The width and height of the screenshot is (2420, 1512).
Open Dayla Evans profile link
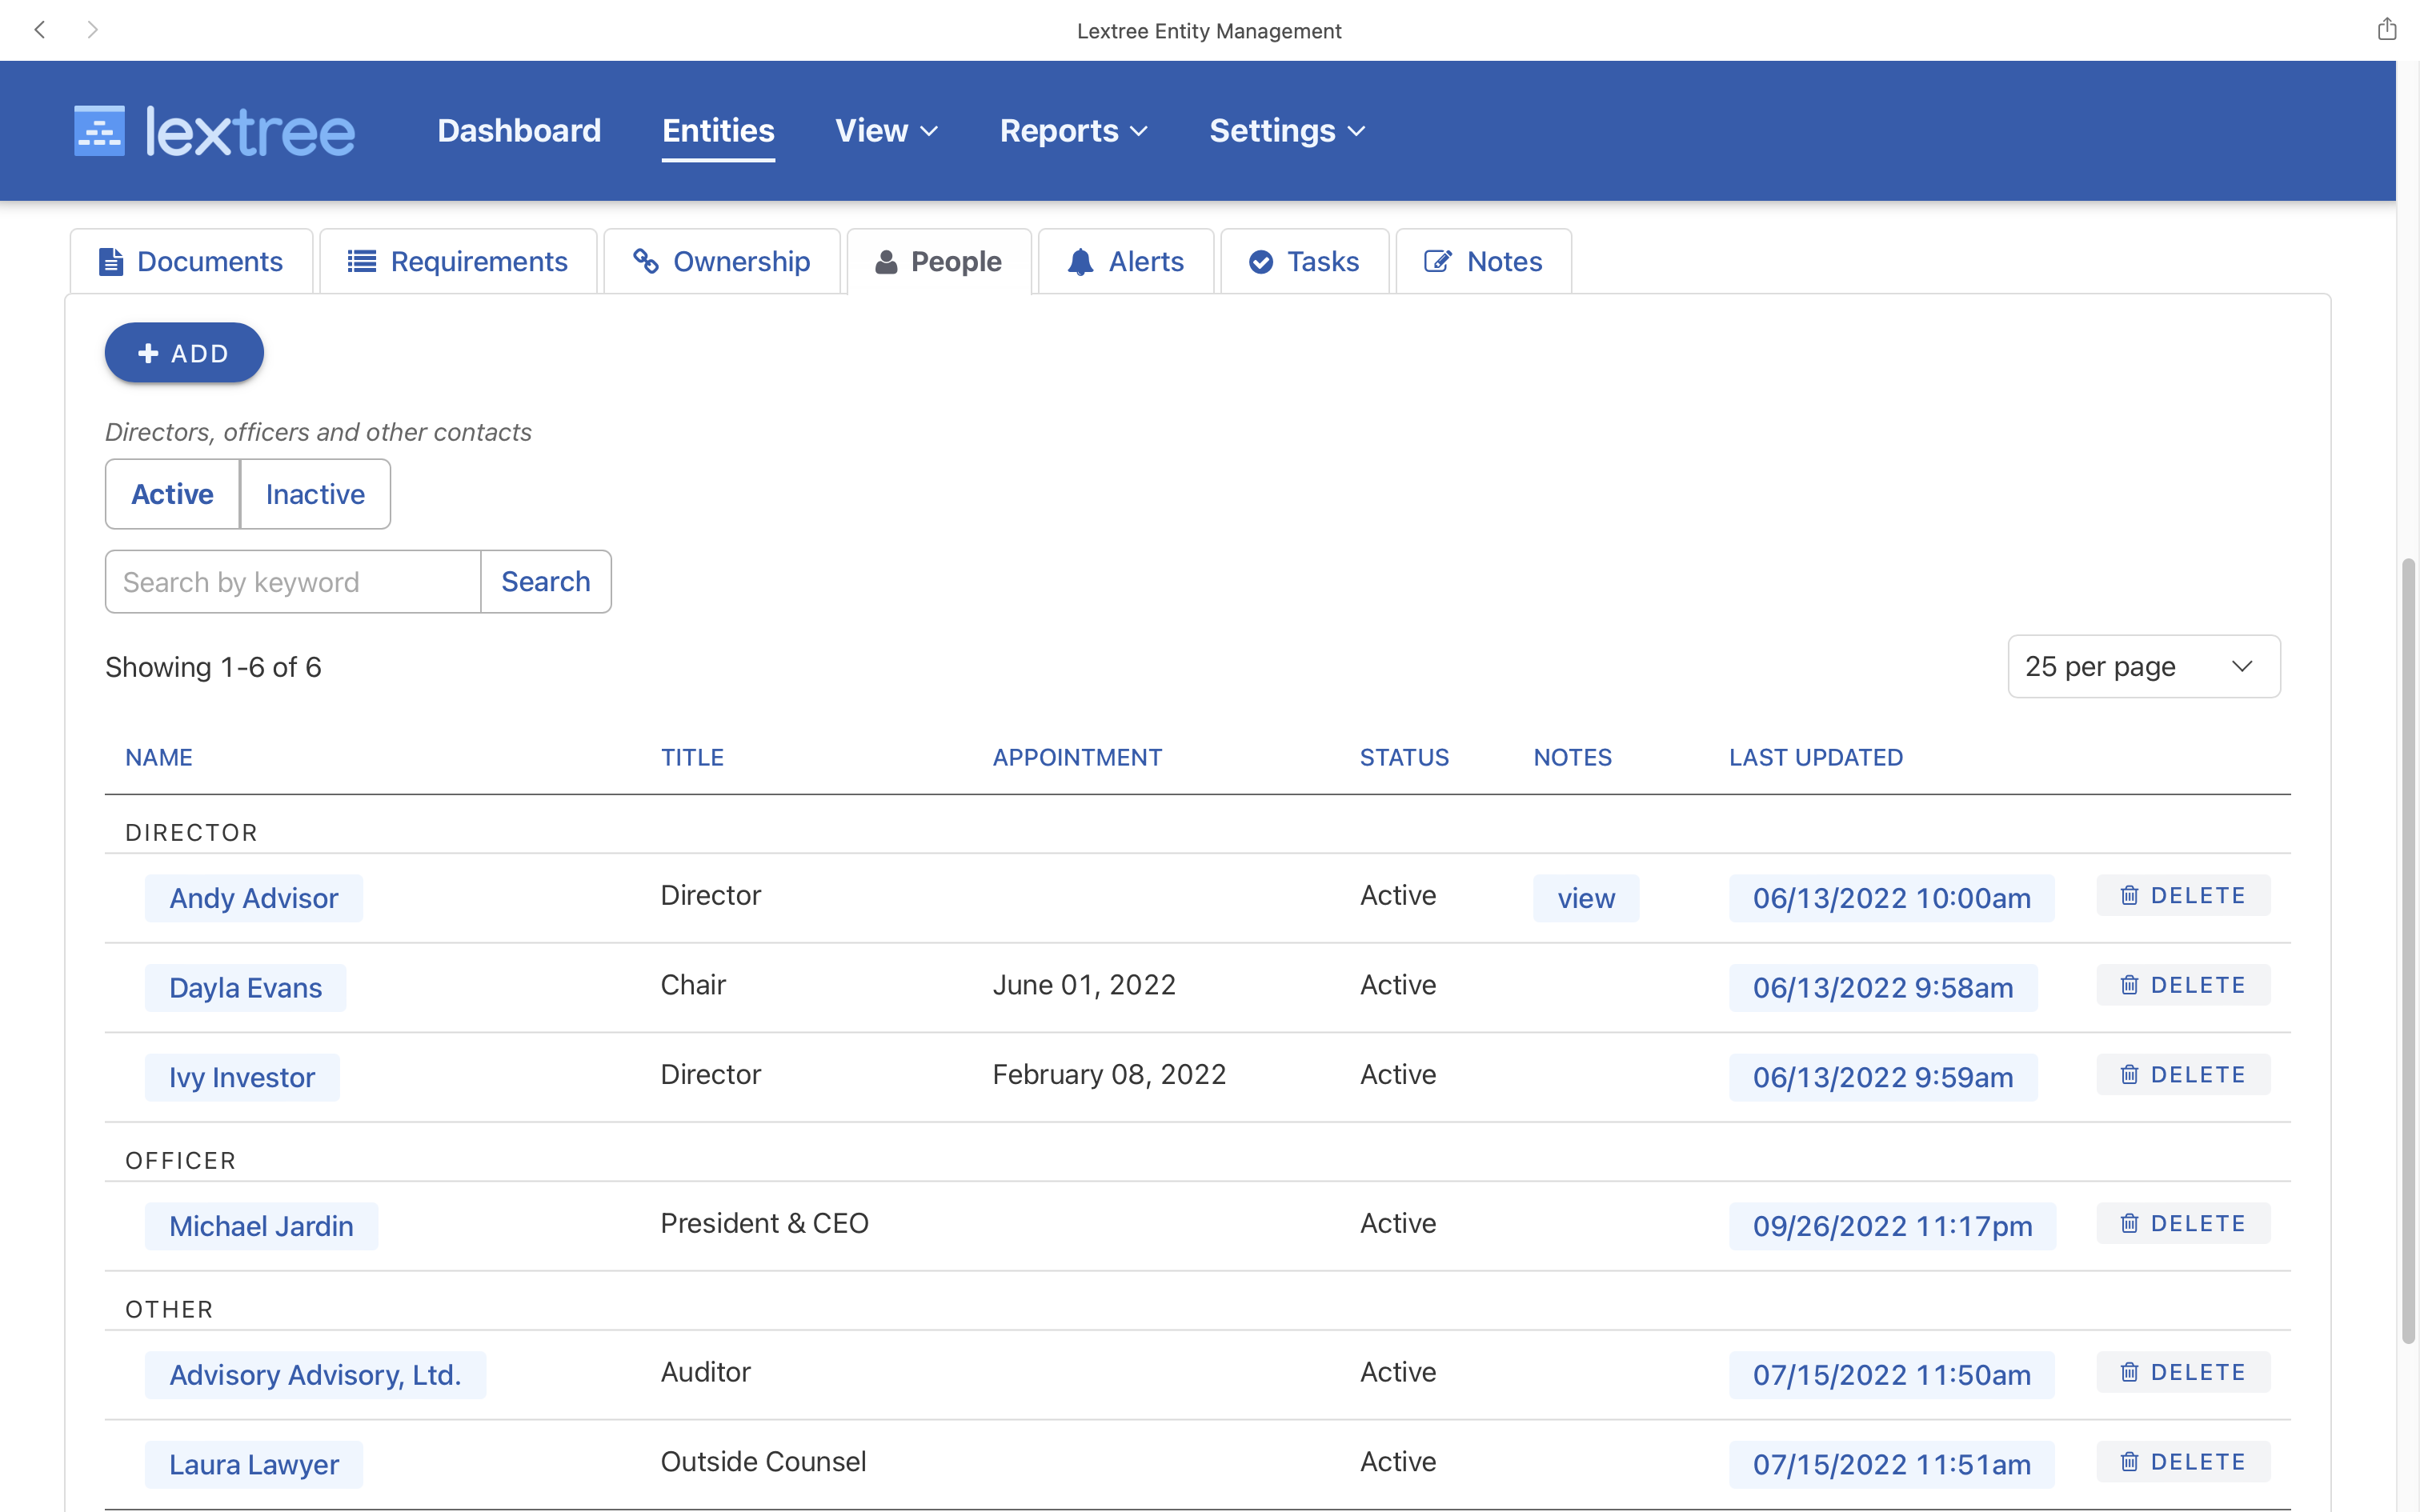click(x=245, y=988)
